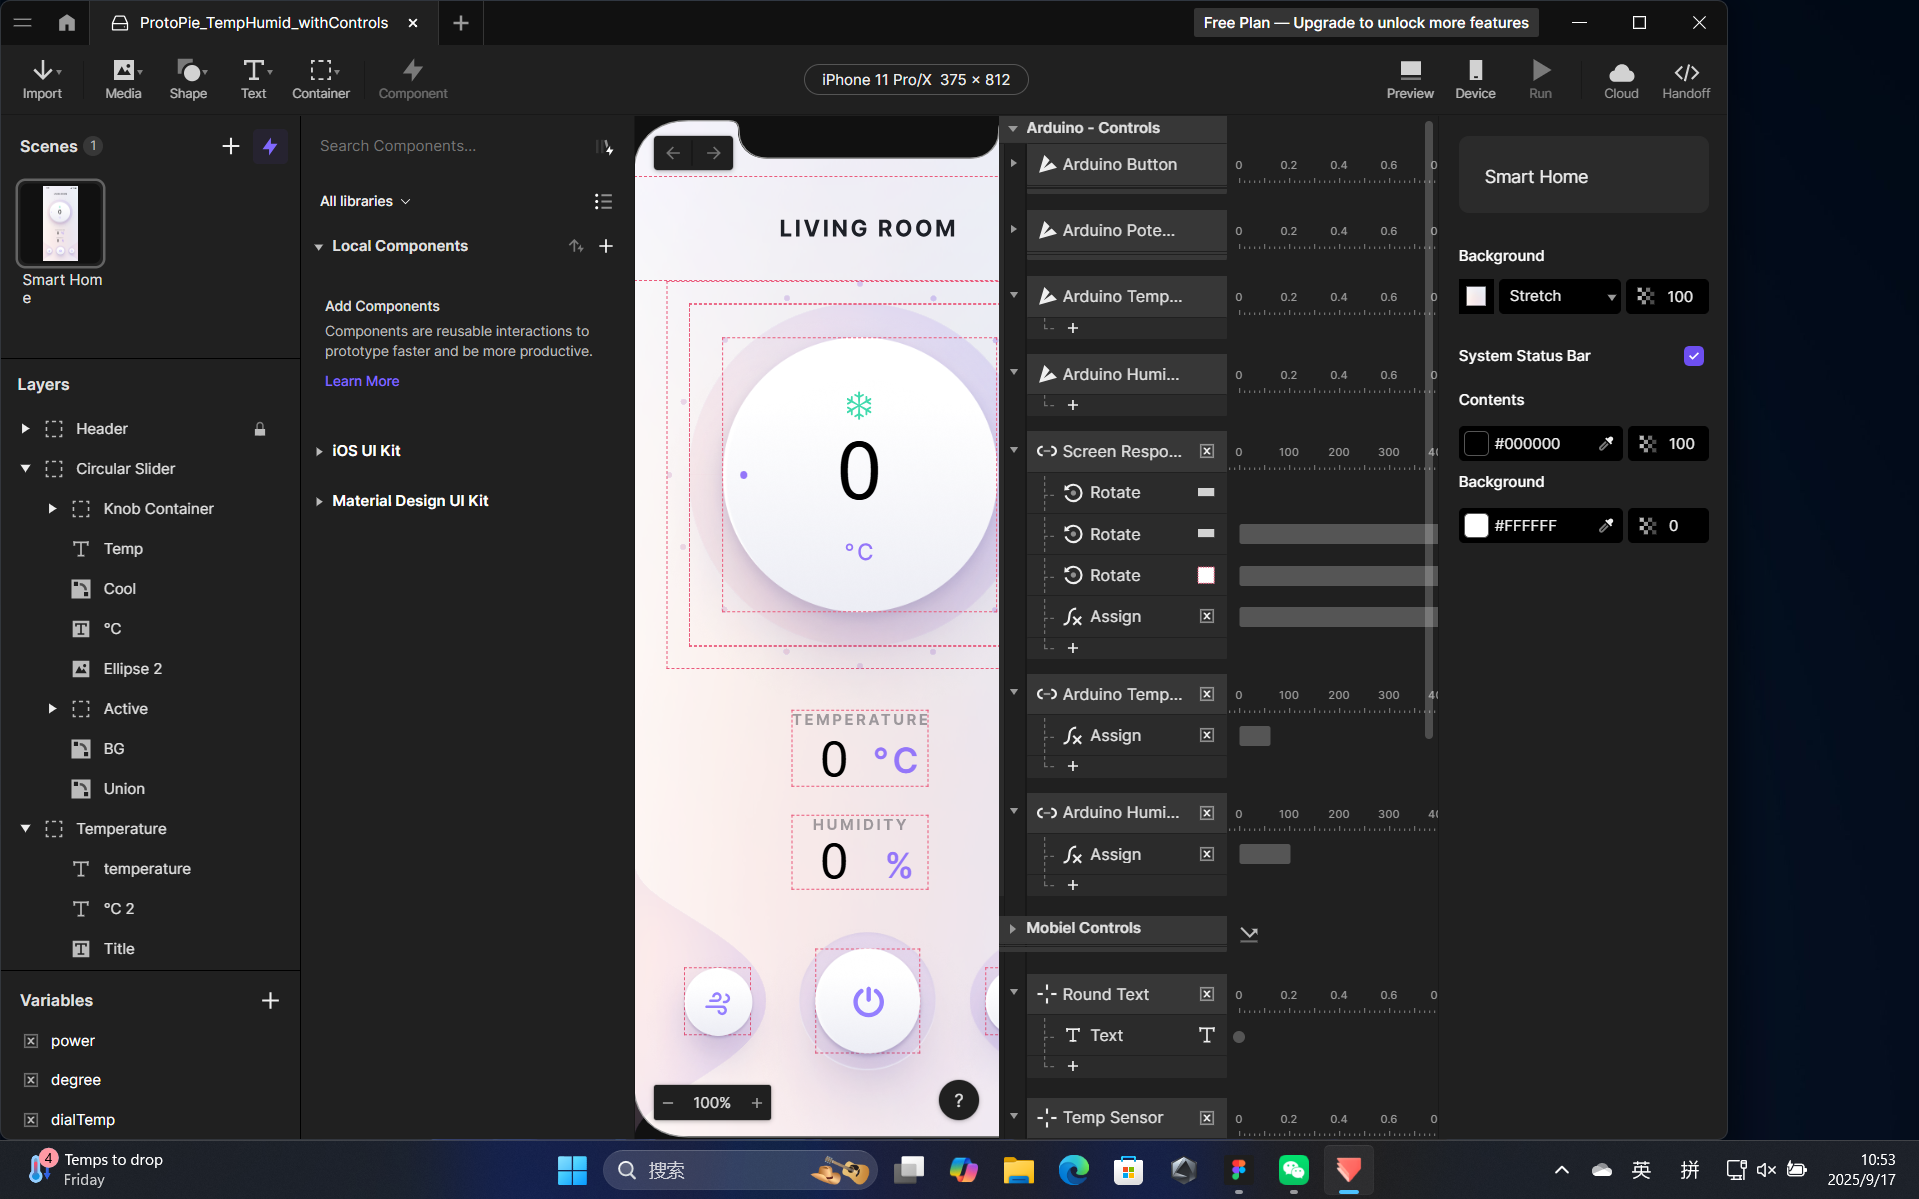Unlock the Header layer

[x=259, y=428]
